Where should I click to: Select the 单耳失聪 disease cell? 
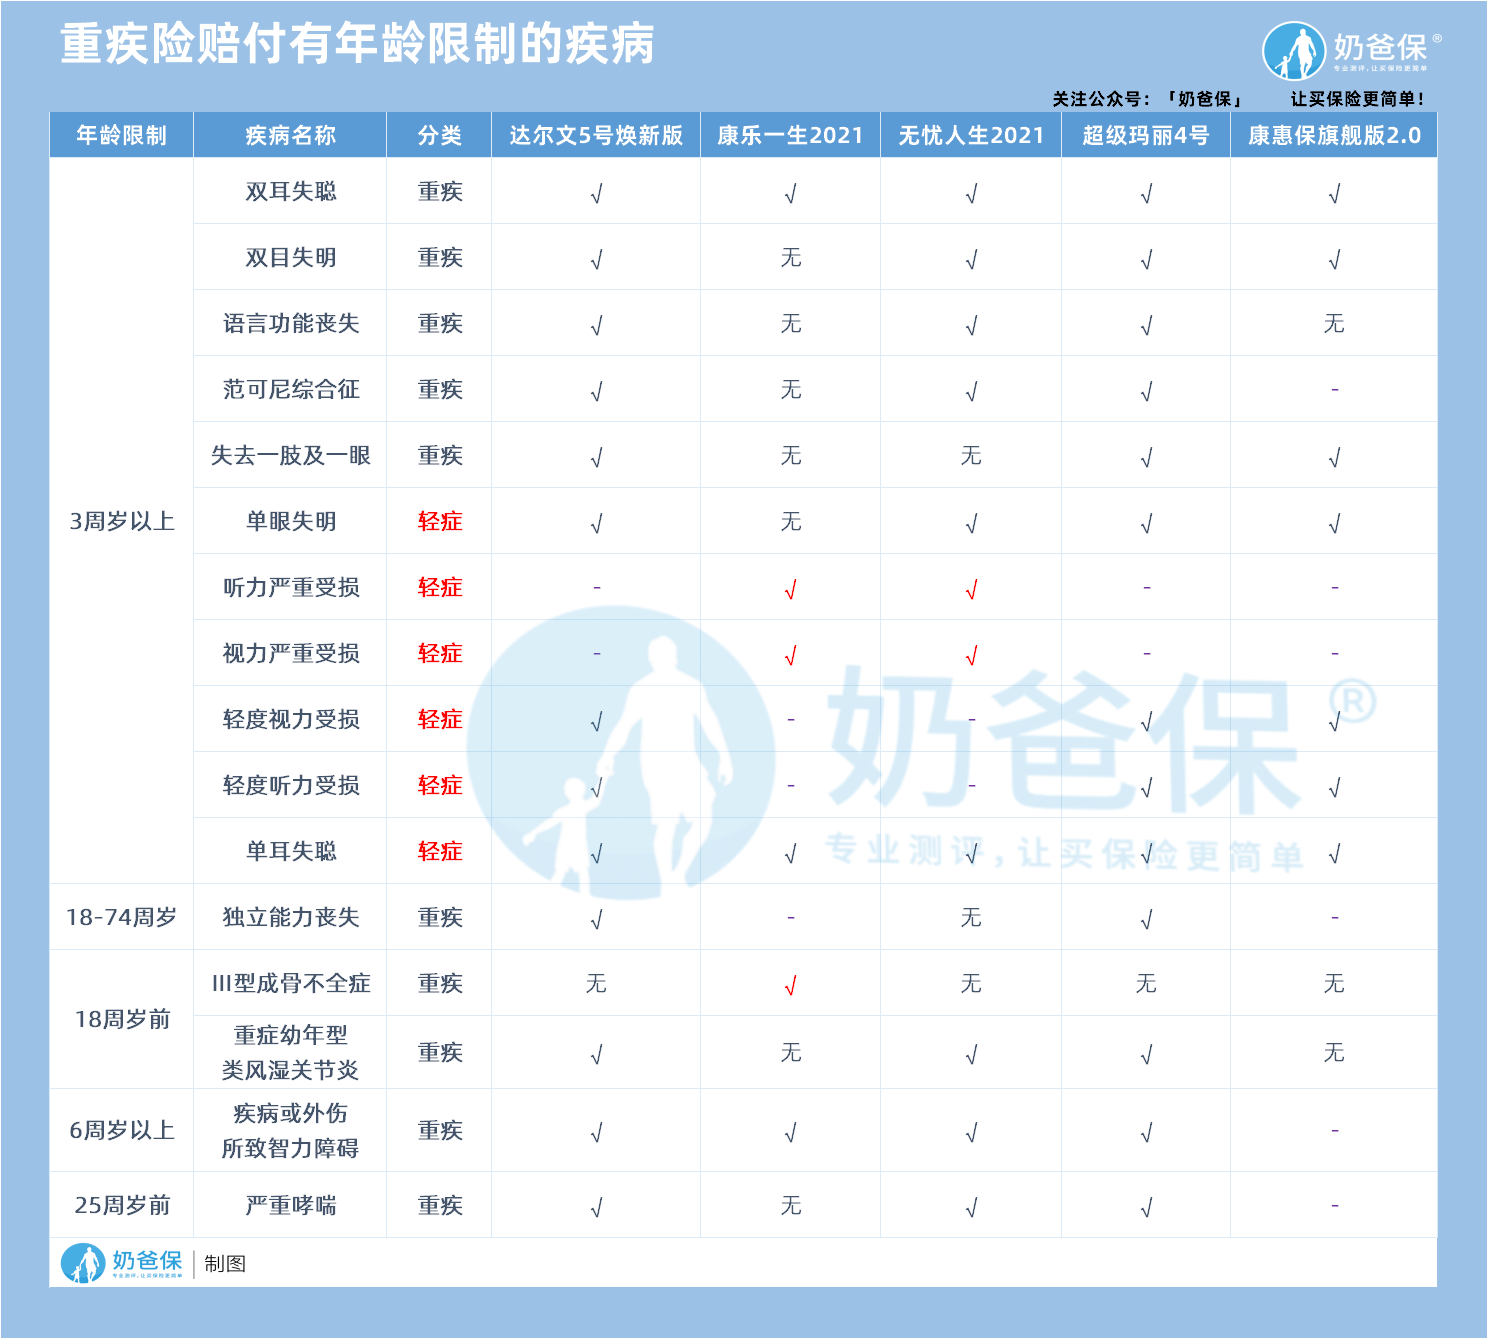click(x=290, y=851)
